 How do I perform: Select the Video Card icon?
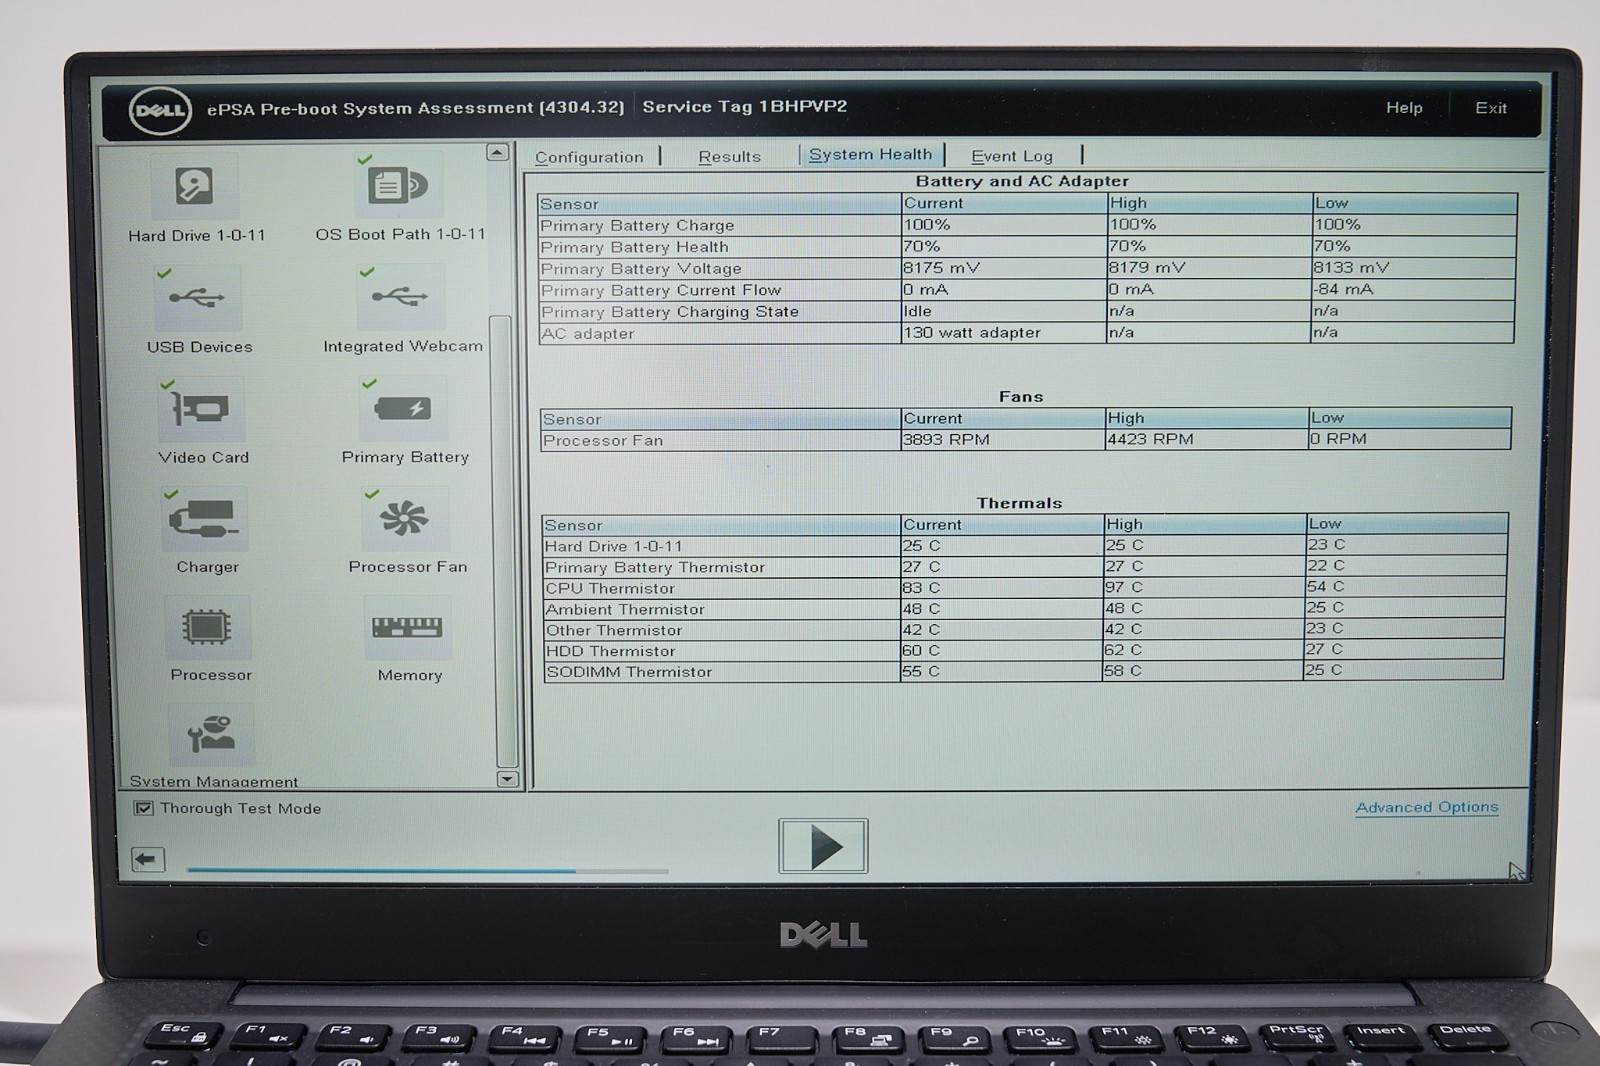[201, 409]
